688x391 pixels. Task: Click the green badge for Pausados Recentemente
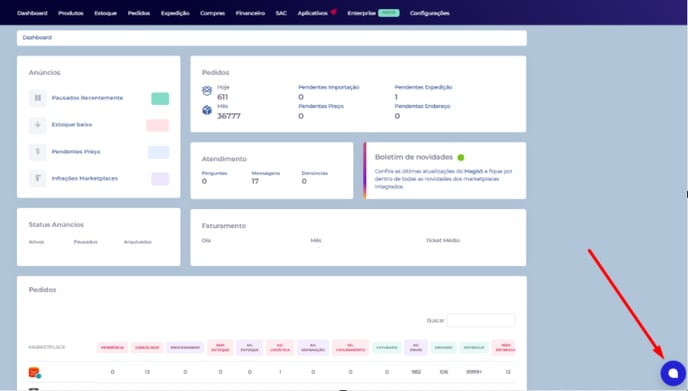pyautogui.click(x=160, y=99)
